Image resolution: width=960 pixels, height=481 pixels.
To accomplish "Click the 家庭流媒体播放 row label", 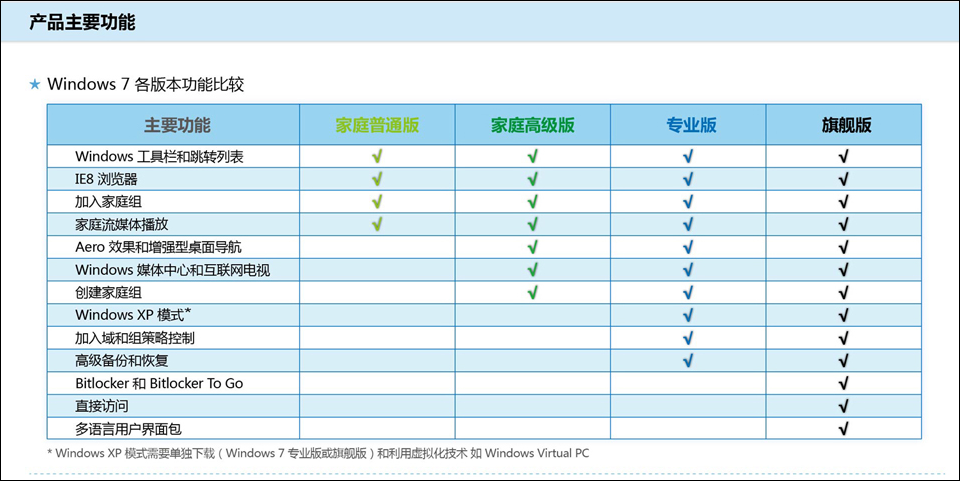I will (x=122, y=224).
